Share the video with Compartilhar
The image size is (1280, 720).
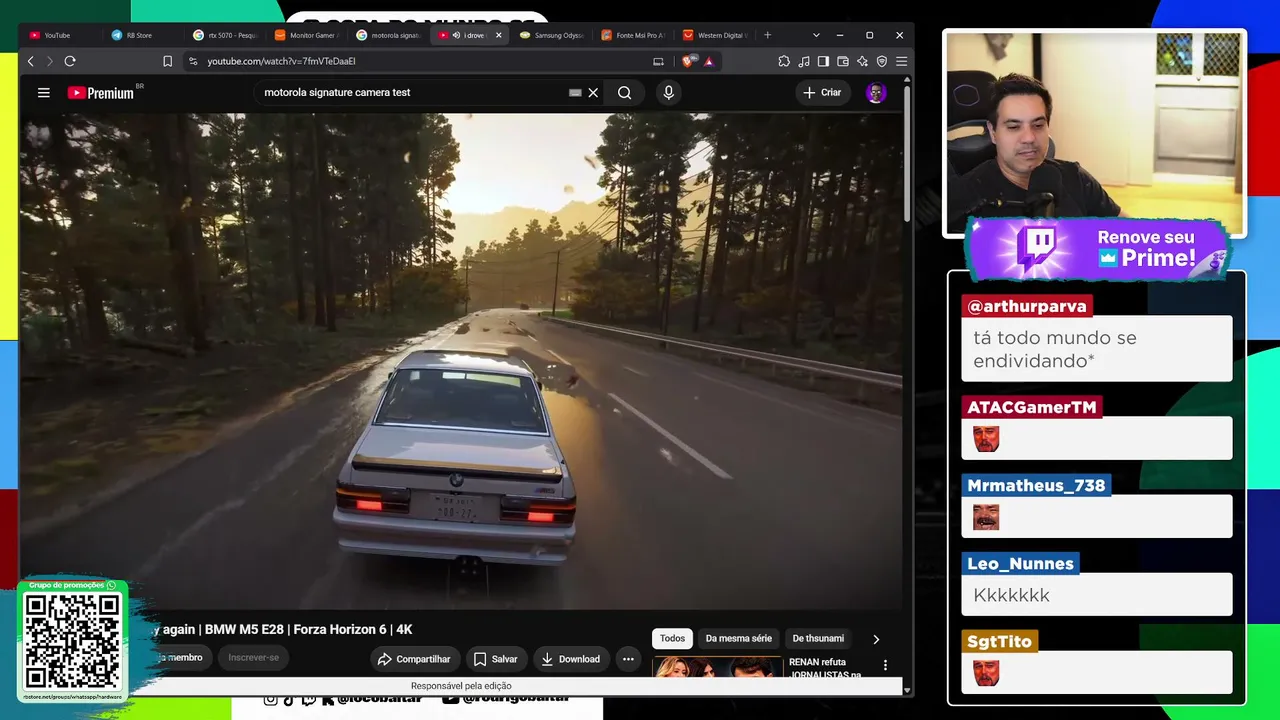[413, 659]
